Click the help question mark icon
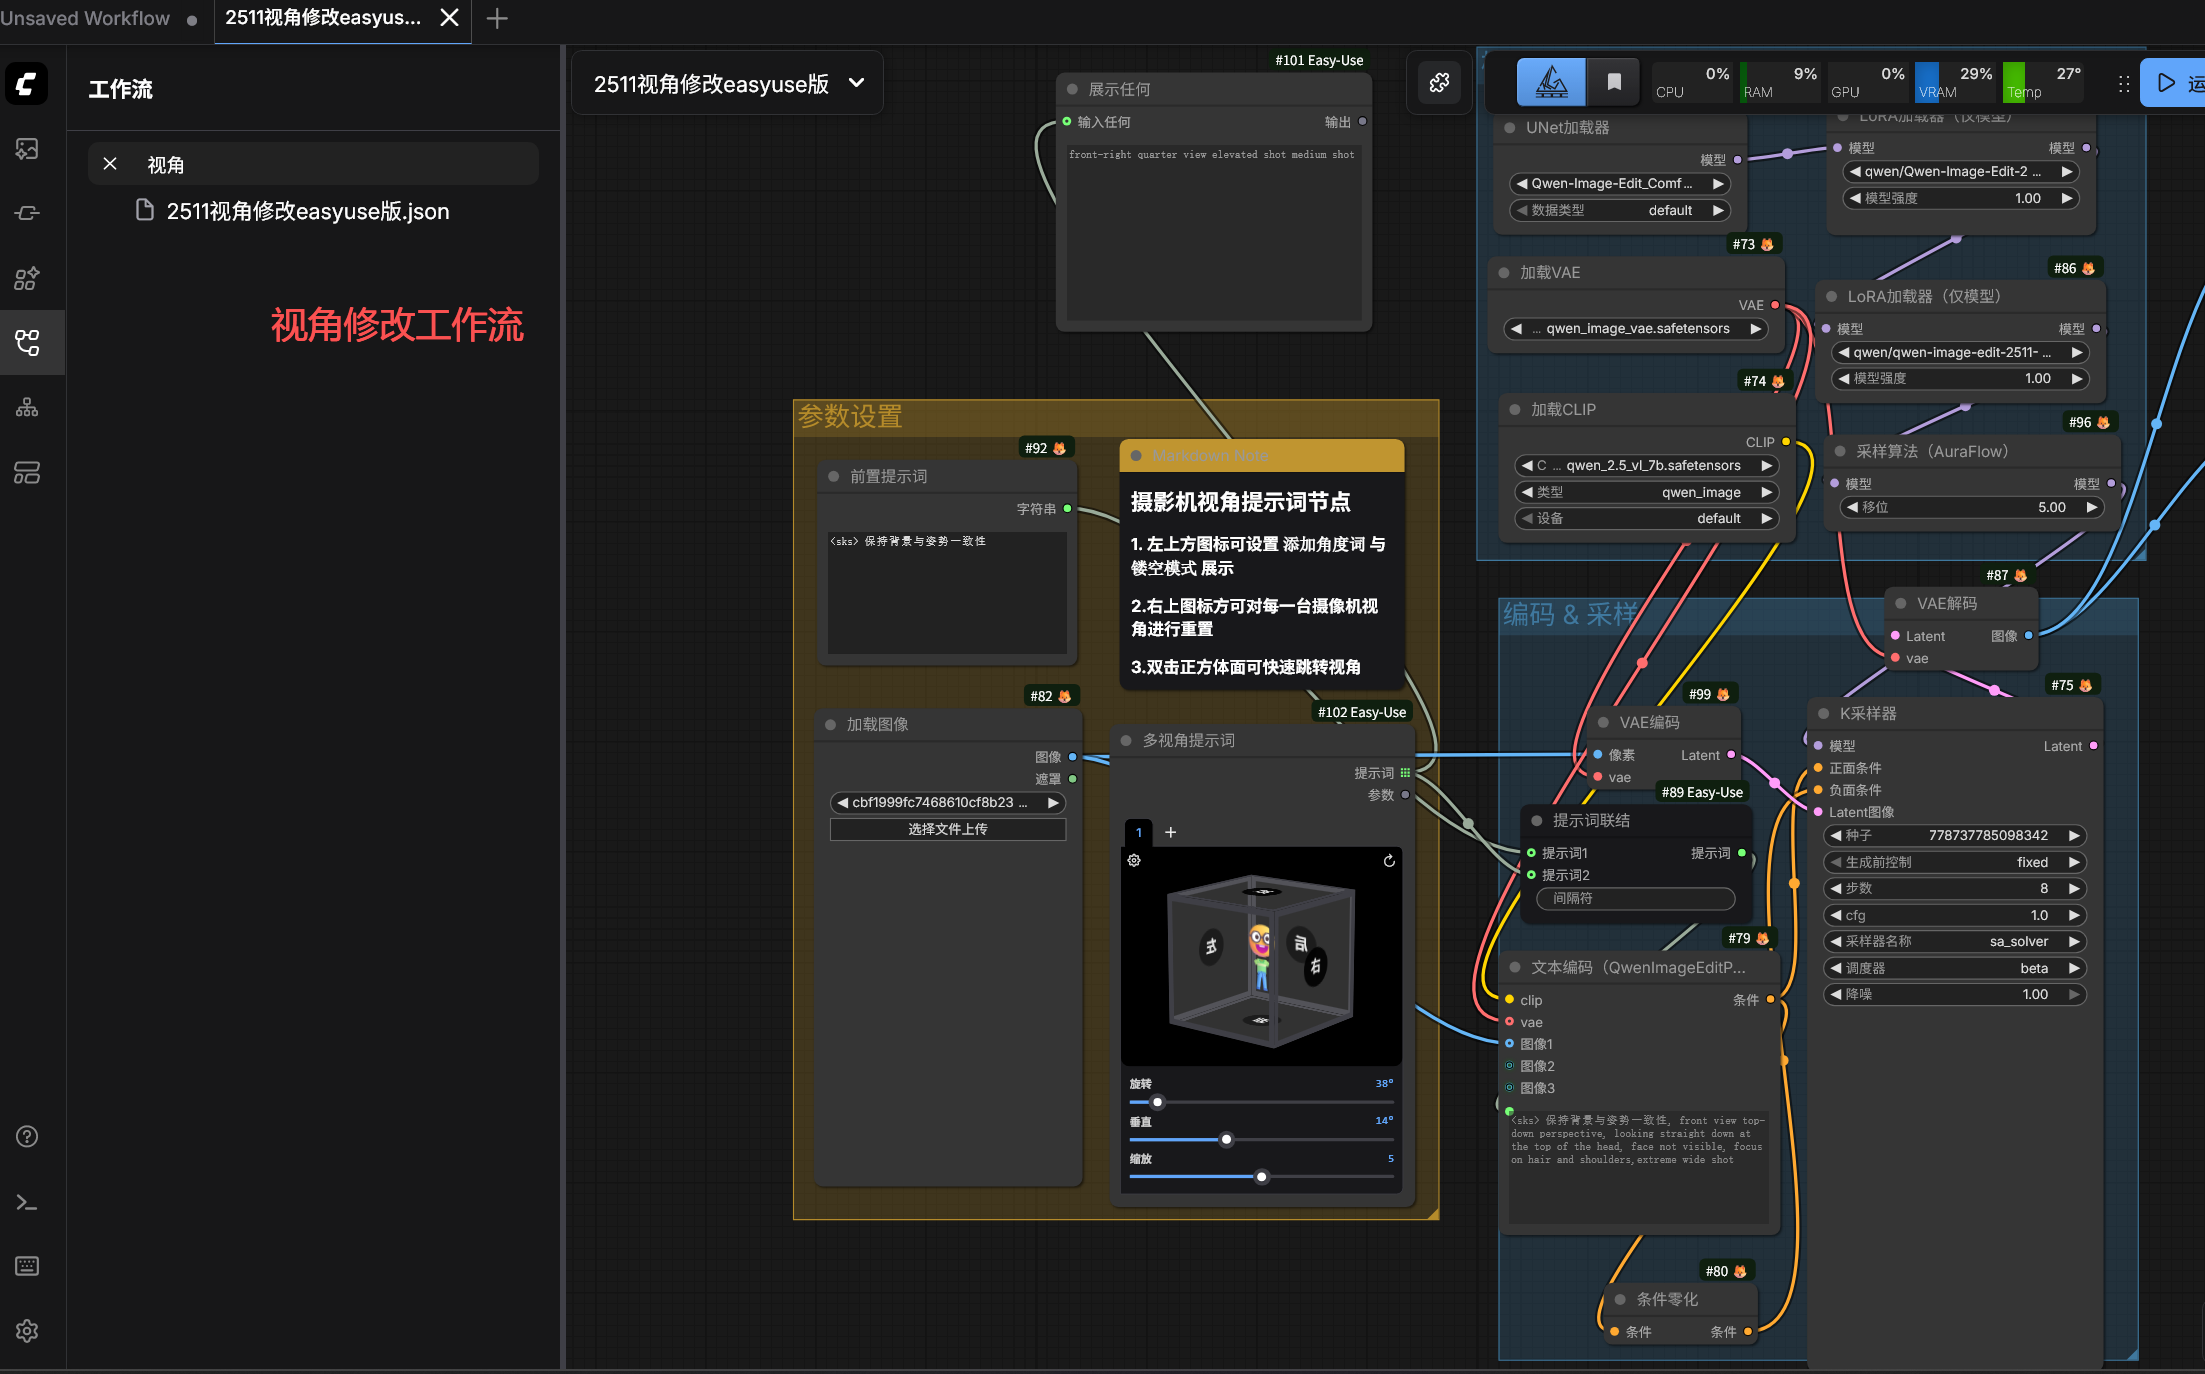This screenshot has height=1374, width=2205. (x=27, y=1137)
